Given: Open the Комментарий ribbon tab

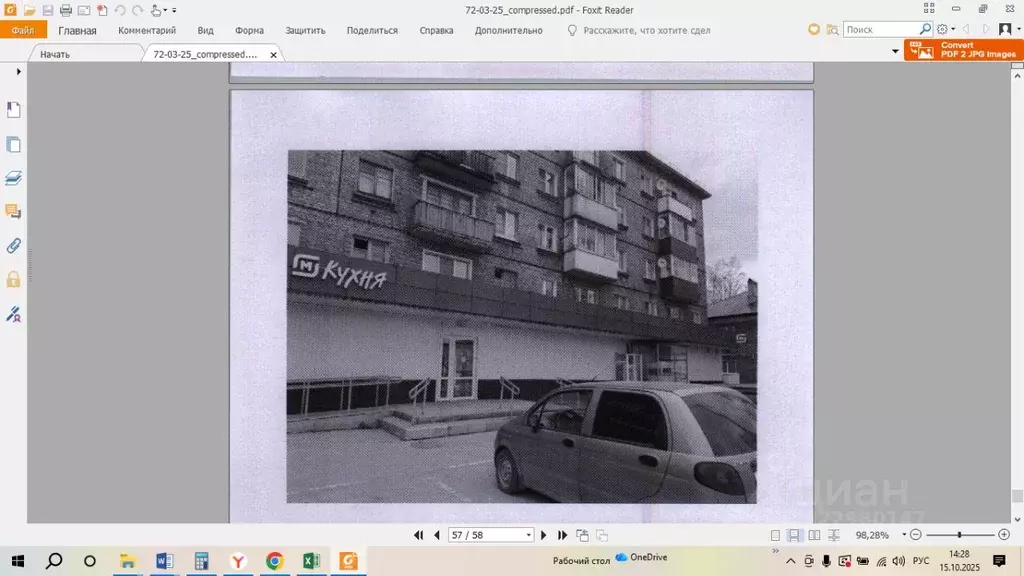Looking at the screenshot, I should tap(147, 31).
